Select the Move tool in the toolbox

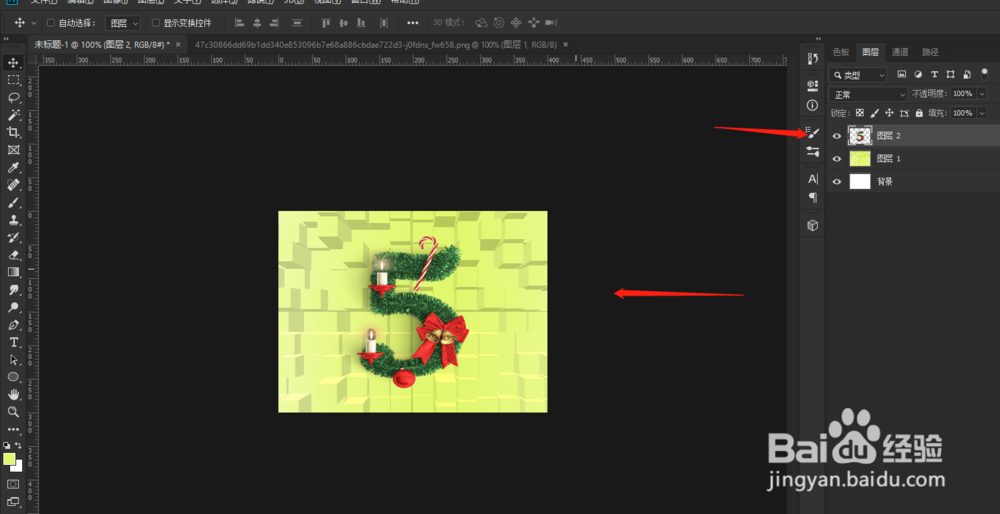coord(13,62)
